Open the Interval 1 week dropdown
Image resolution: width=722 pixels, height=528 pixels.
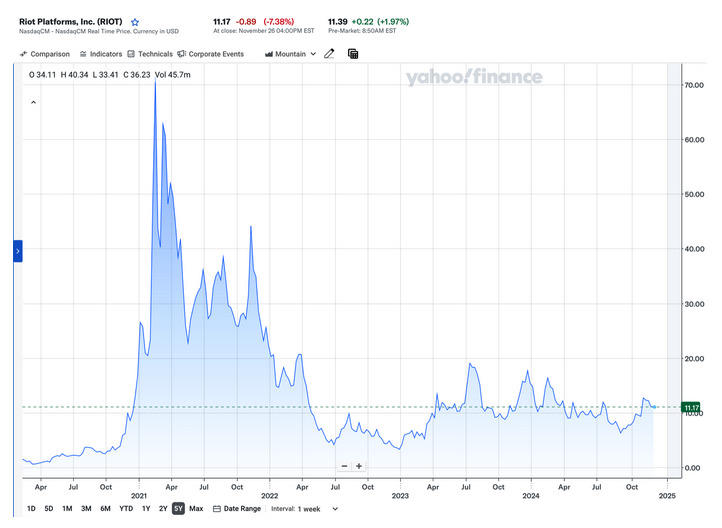coord(305,509)
